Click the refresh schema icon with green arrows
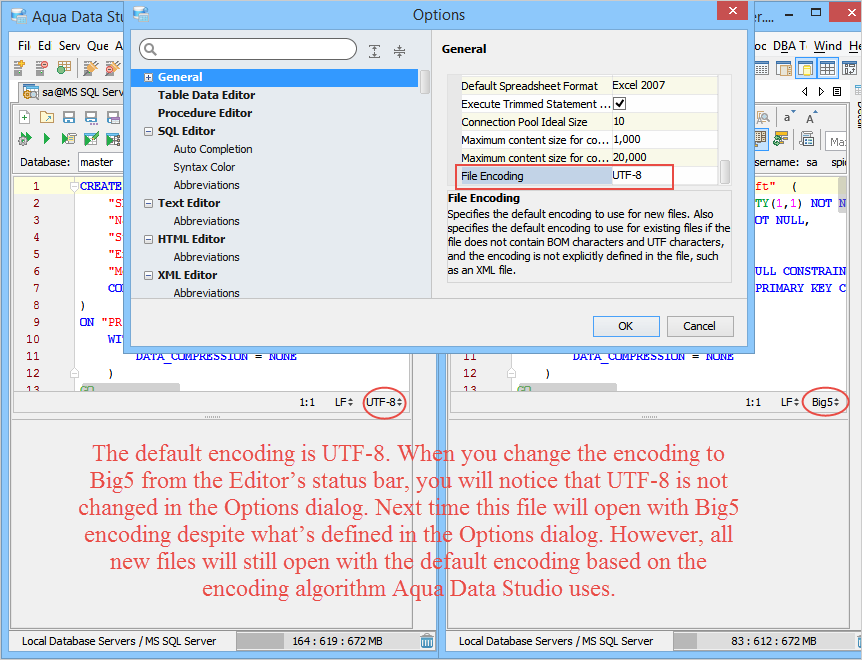This screenshot has height=660, width=862. (780, 138)
